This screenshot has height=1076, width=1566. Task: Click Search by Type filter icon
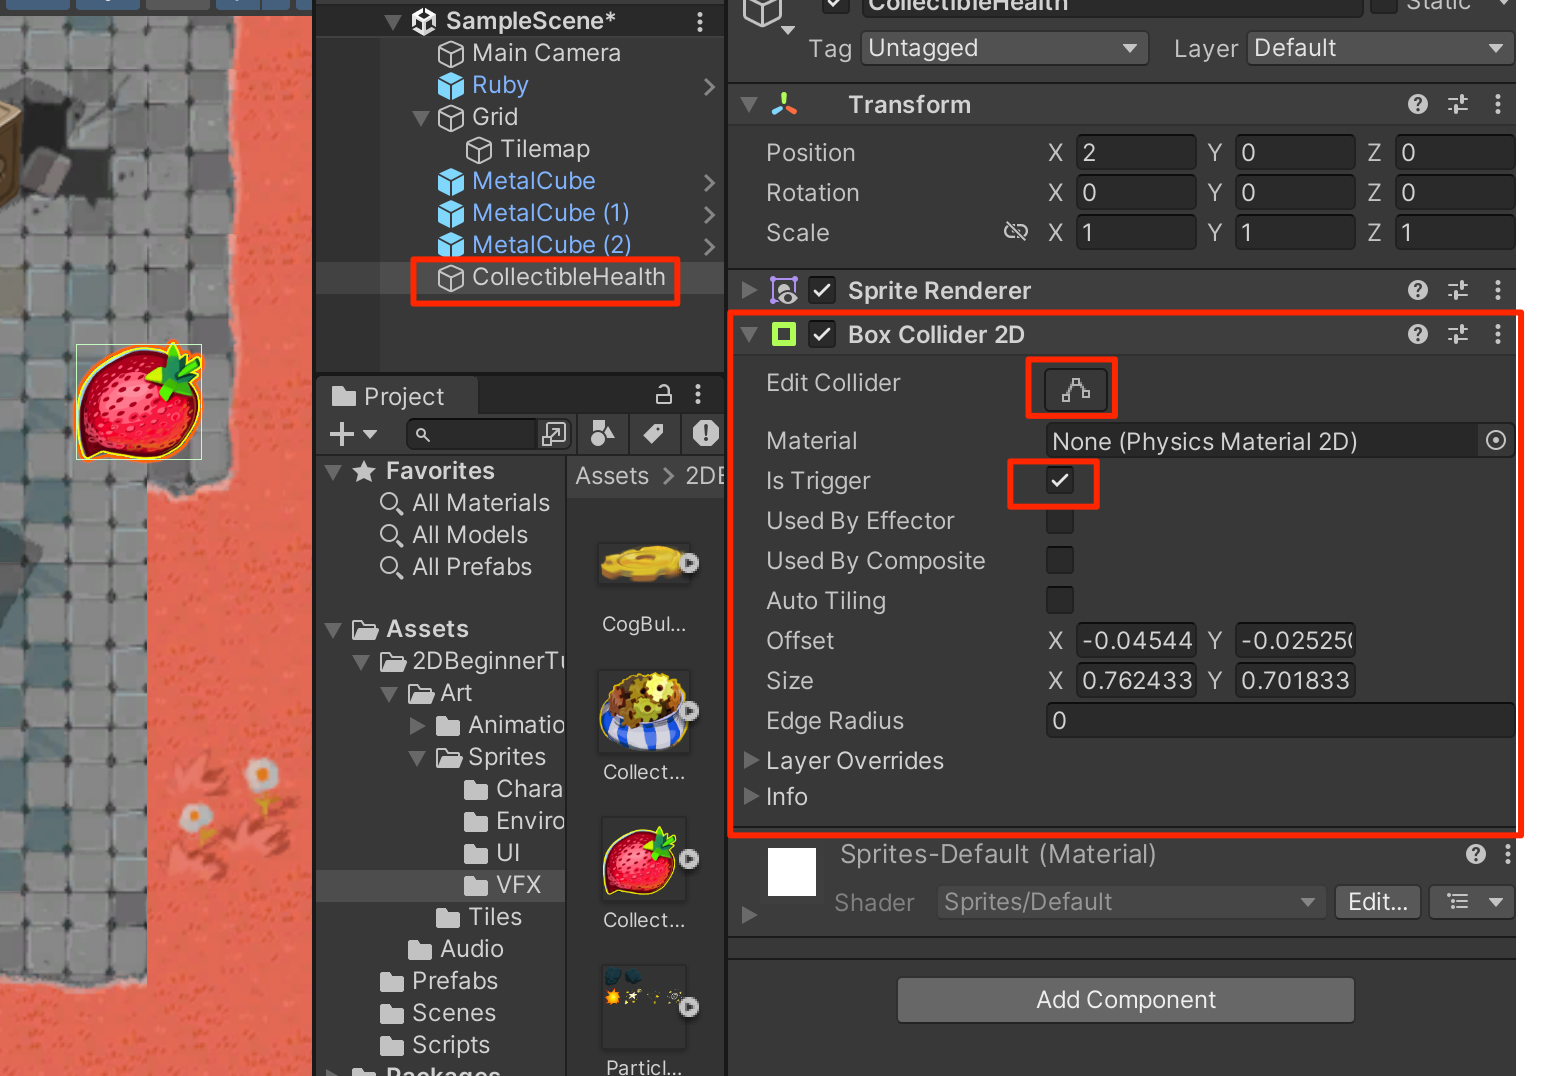point(602,433)
